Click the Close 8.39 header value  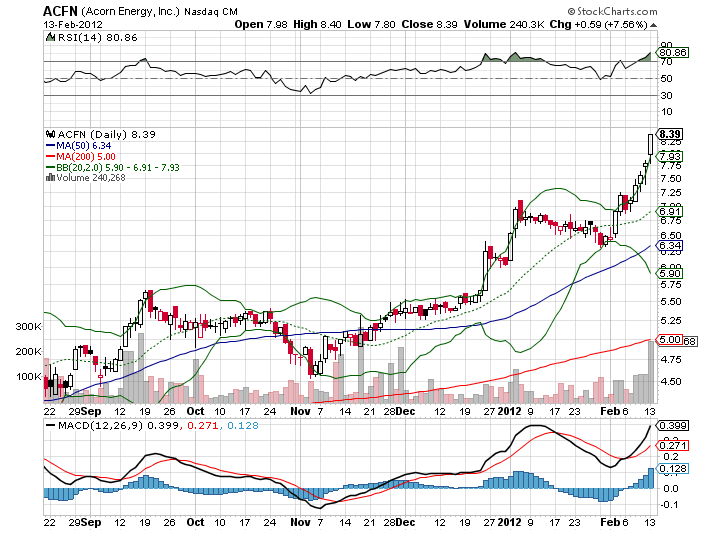coord(430,24)
